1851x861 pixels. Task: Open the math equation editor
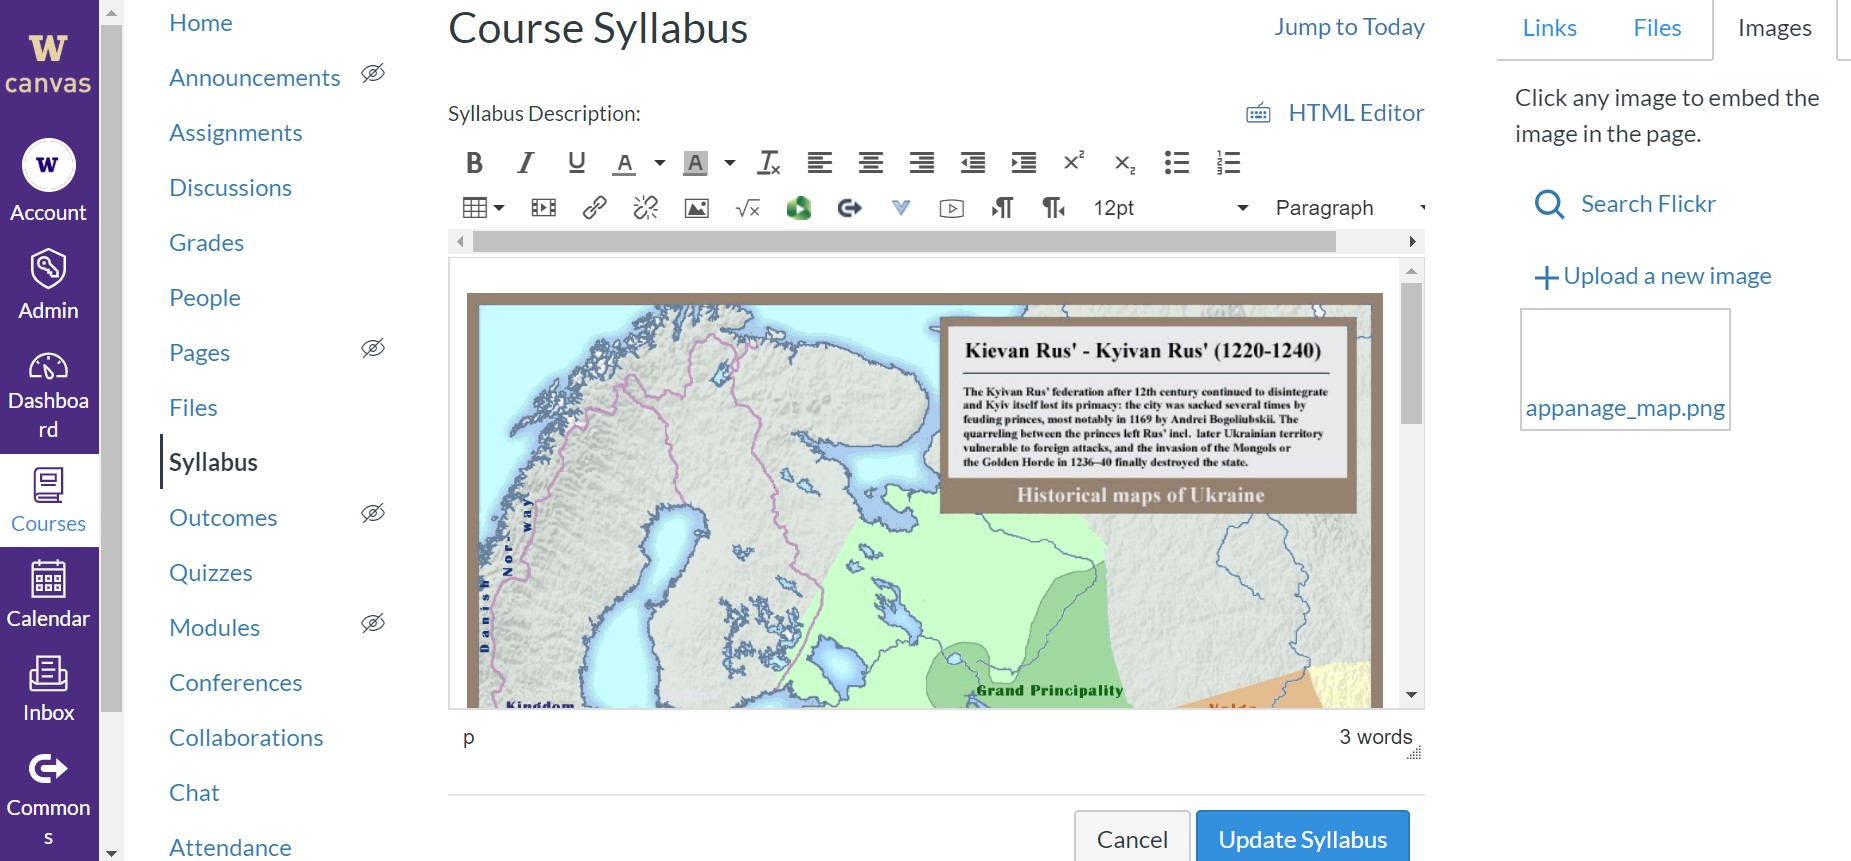pos(748,208)
